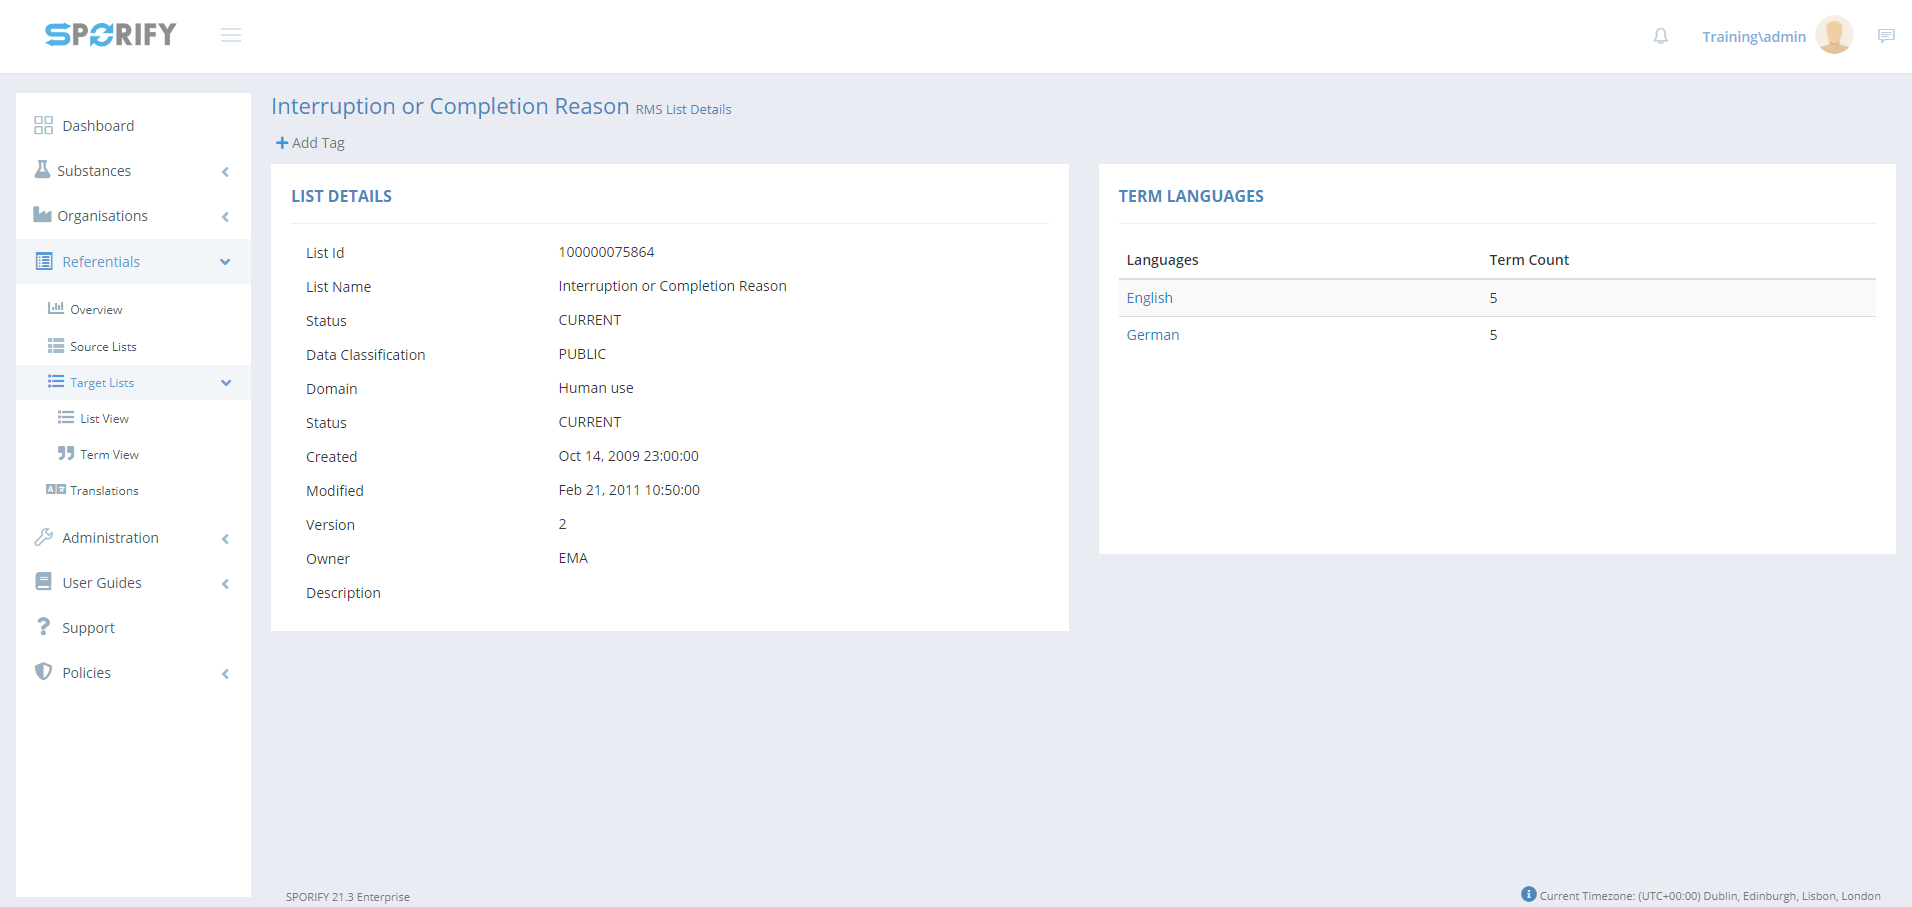Click the Training\admin username

click(x=1753, y=37)
